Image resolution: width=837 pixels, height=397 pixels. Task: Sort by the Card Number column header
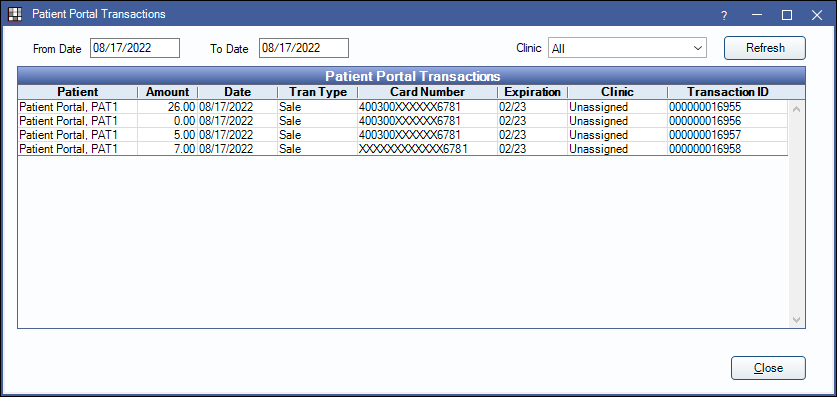tap(428, 92)
